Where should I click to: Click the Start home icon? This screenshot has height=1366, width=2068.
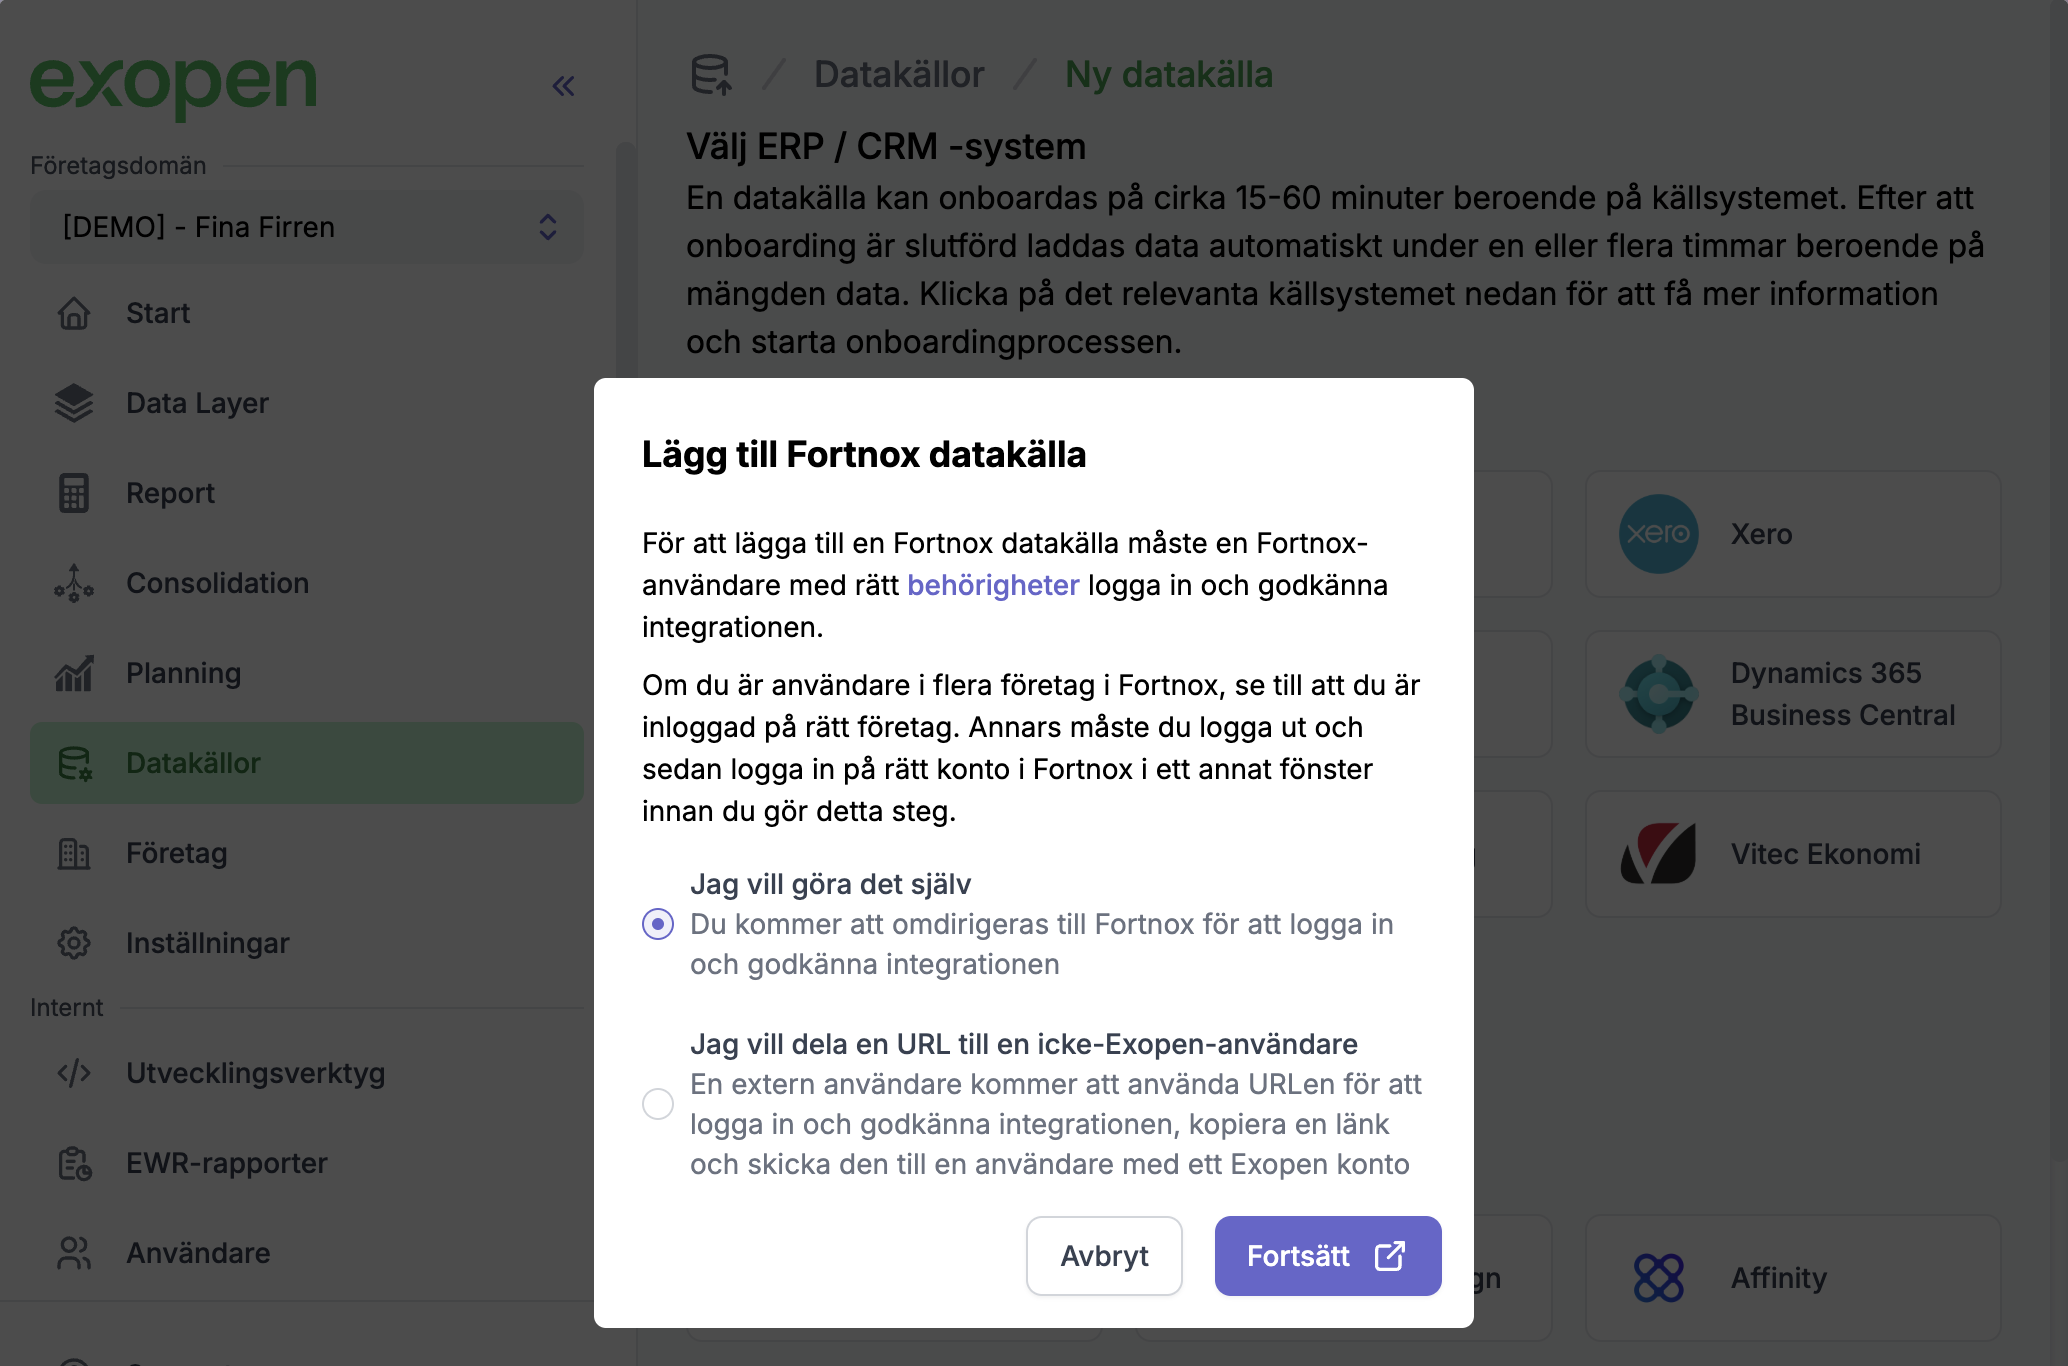[x=74, y=313]
